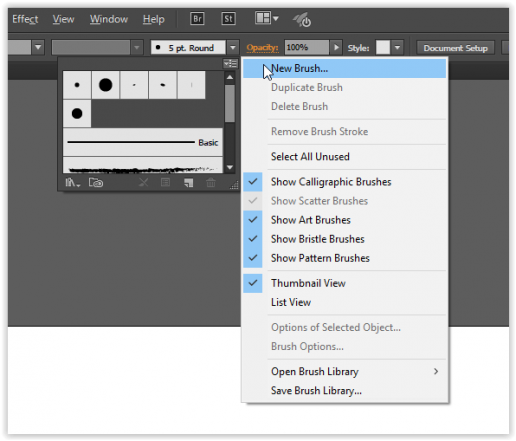
Task: Click the New Brush icon in panel footer
Action: (x=188, y=183)
